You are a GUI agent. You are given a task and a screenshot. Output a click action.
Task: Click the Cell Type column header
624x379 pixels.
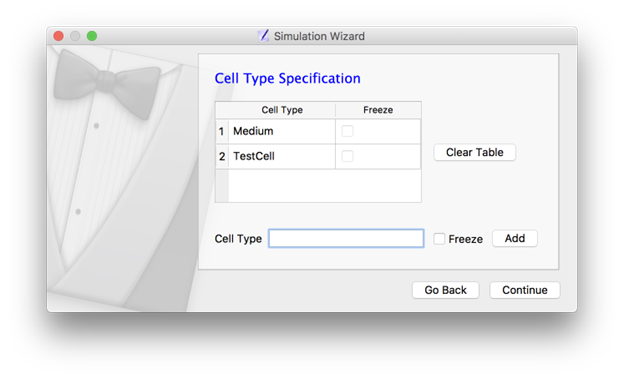tap(282, 110)
